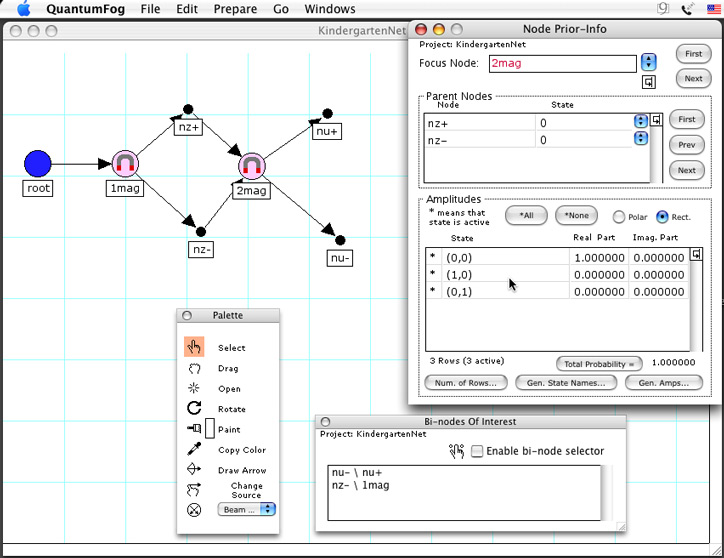
Task: Select the Copy Color eyedropper icon
Action: pos(194,449)
